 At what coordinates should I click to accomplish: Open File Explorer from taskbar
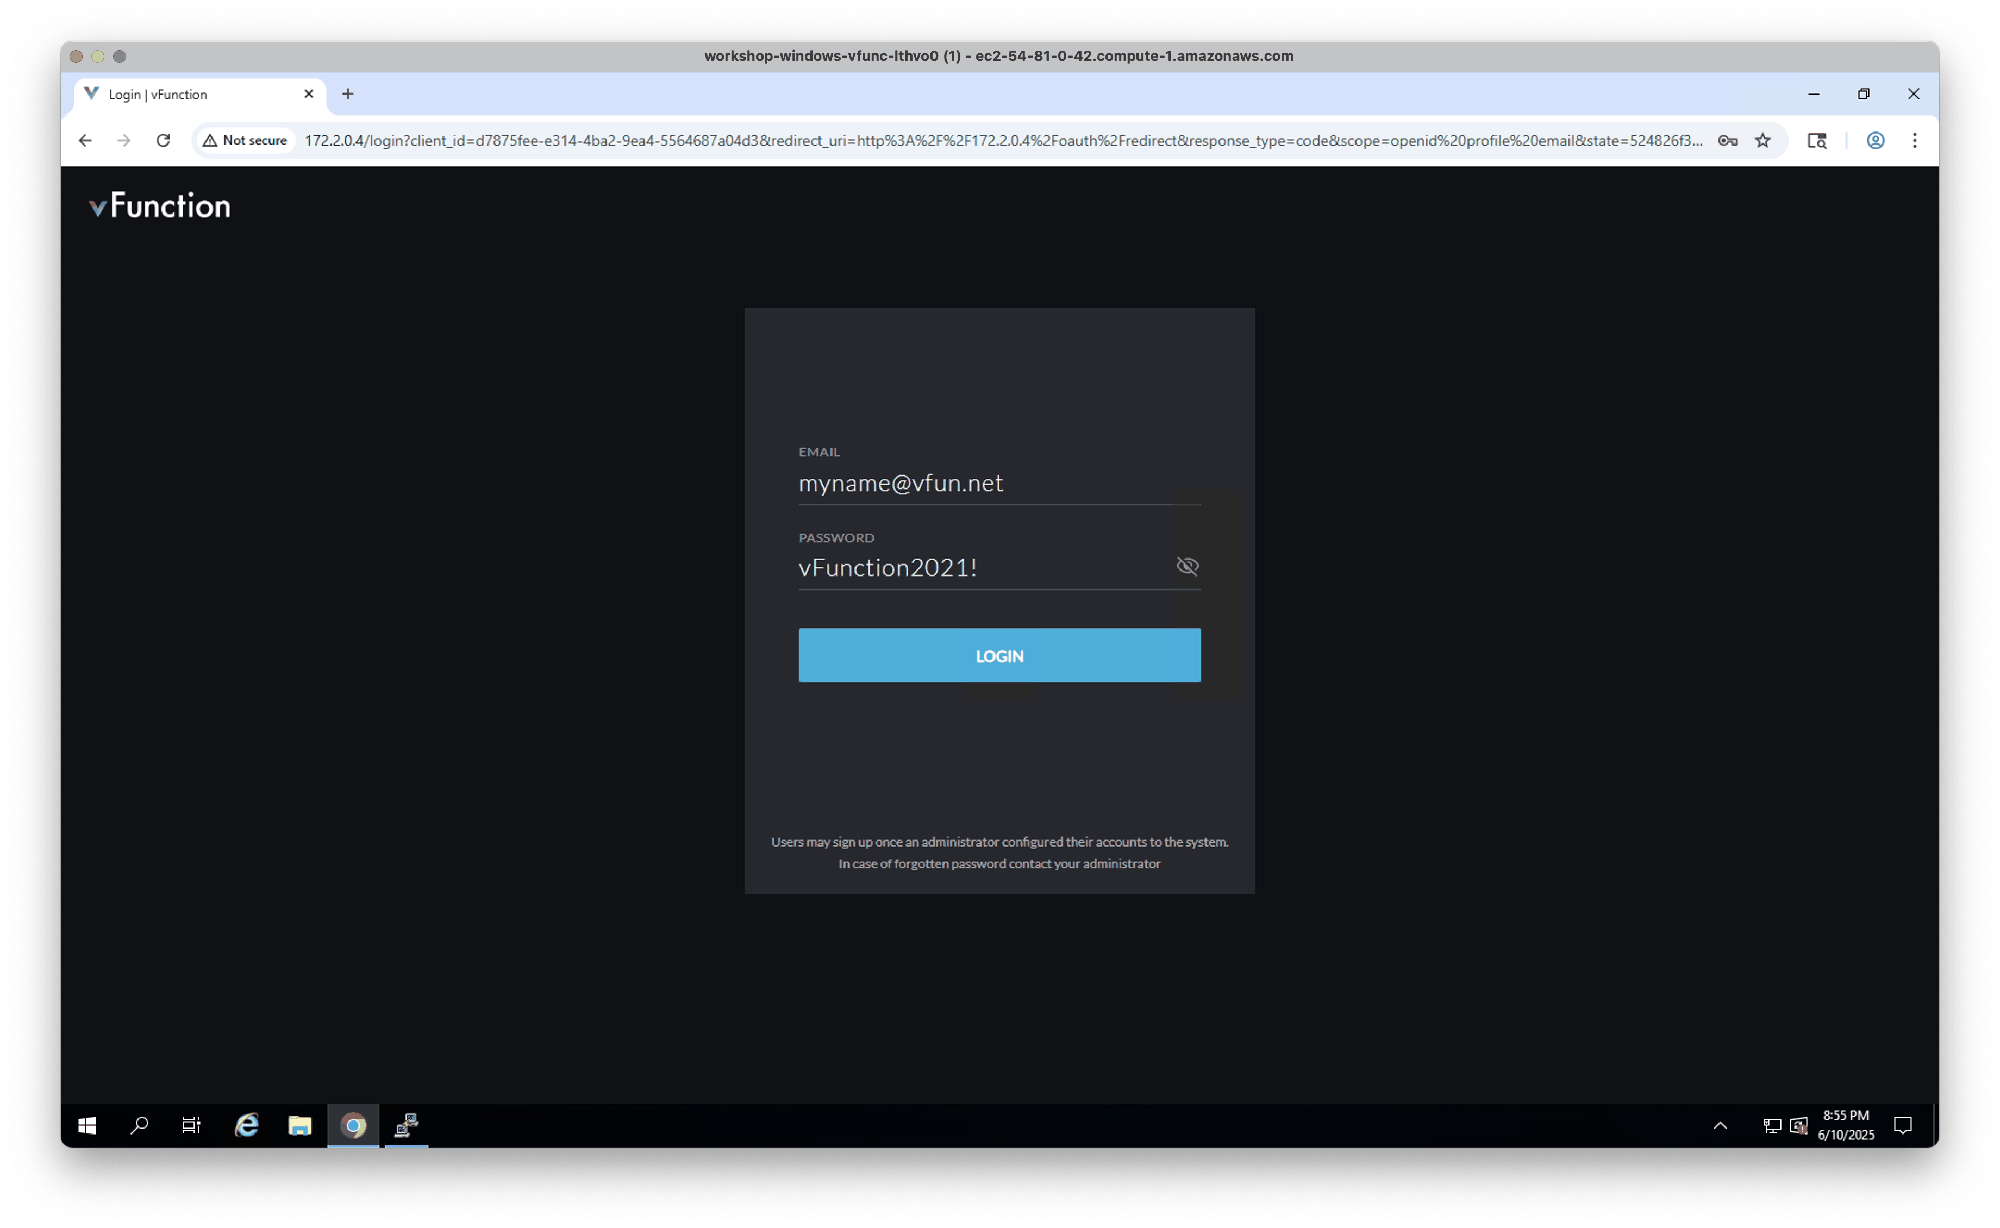(x=300, y=1125)
